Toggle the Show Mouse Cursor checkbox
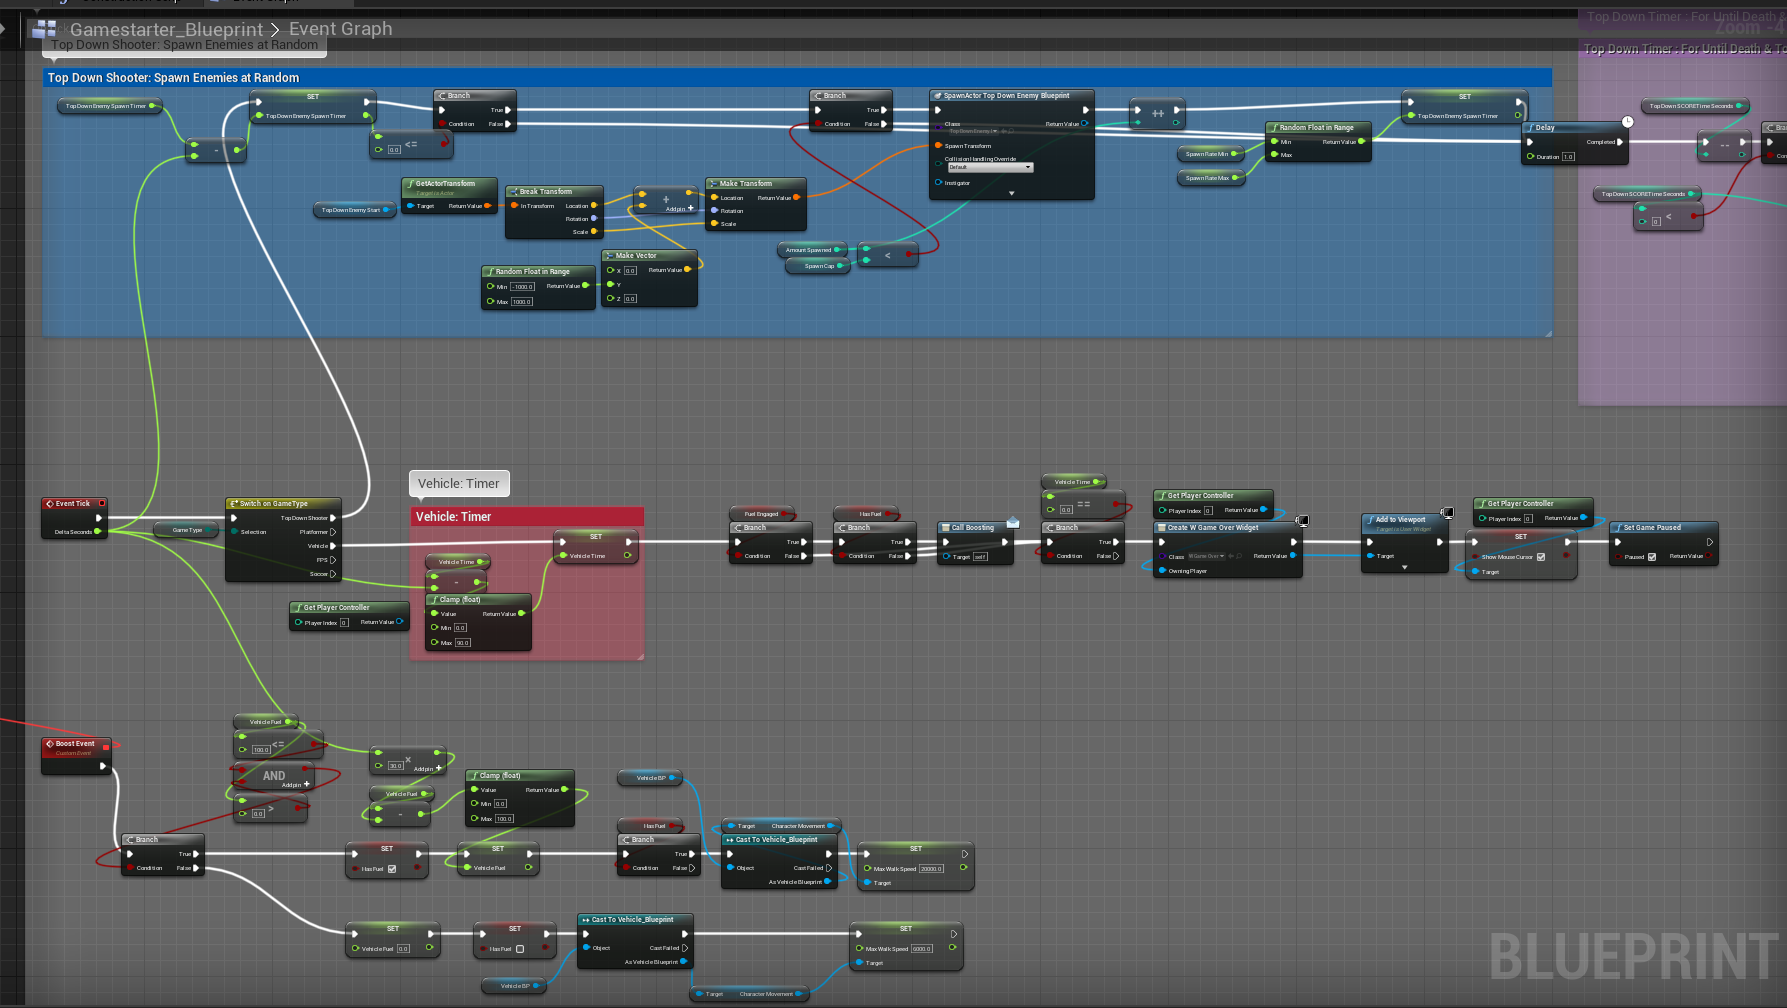 (1541, 557)
